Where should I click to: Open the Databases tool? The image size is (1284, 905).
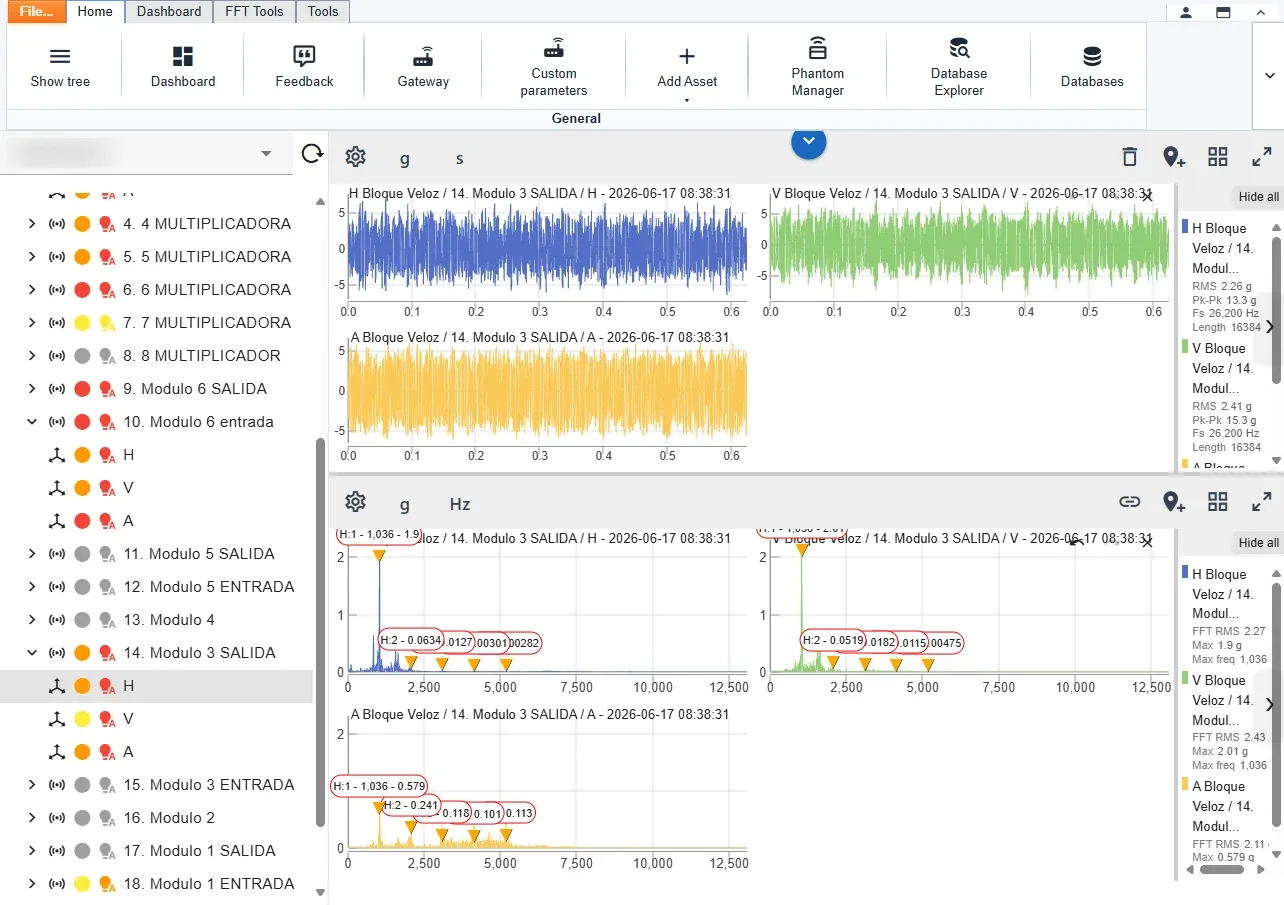click(x=1092, y=66)
